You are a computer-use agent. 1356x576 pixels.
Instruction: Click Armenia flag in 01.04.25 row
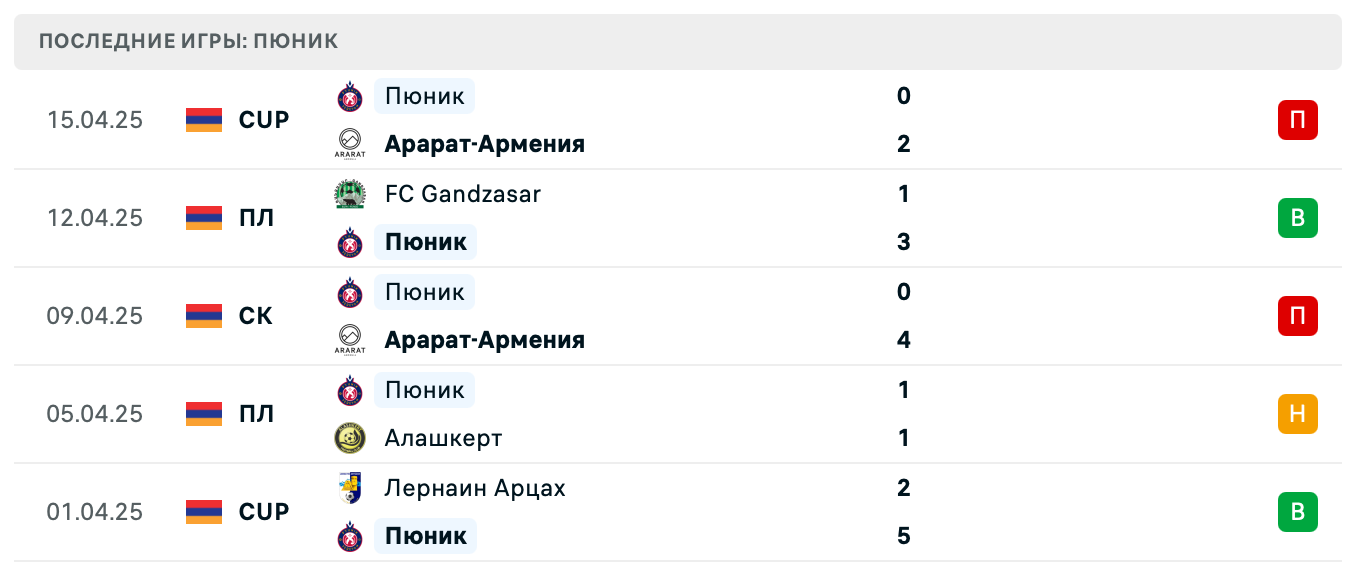pyautogui.click(x=204, y=512)
